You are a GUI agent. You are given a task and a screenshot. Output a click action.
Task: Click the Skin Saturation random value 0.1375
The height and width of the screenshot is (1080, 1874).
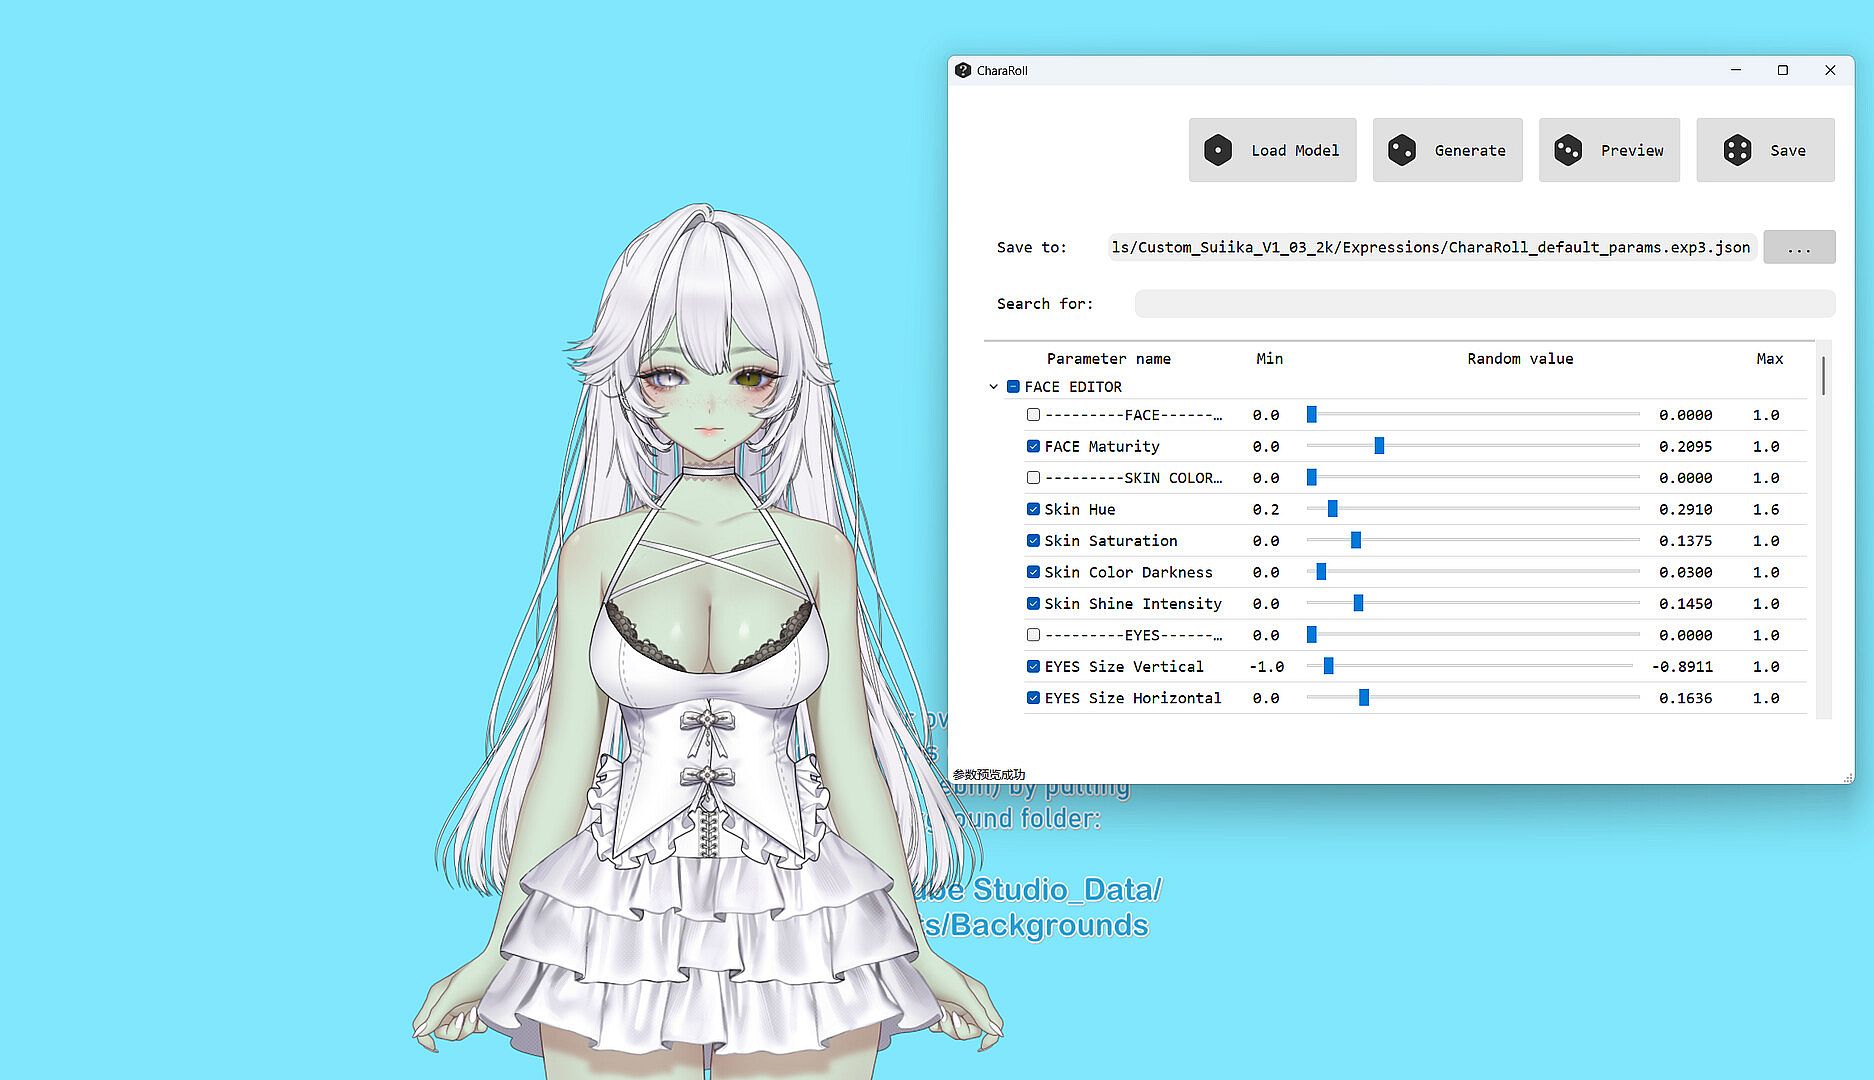coord(1686,541)
